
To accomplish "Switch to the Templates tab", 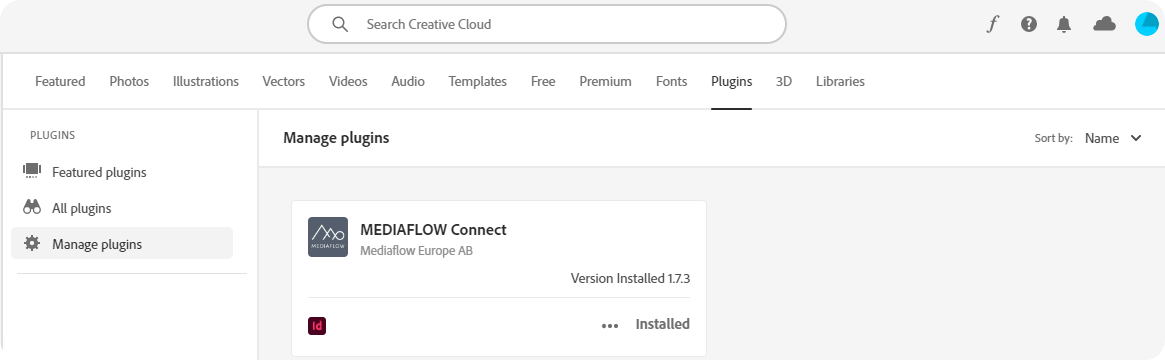I will pyautogui.click(x=478, y=82).
